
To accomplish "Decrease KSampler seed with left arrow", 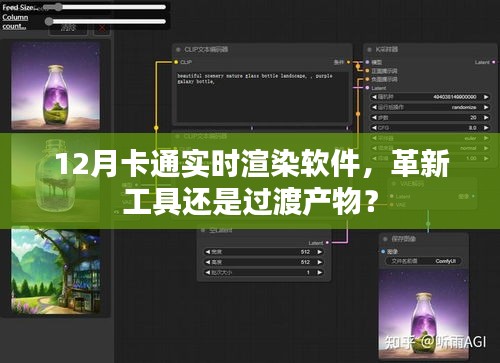I will [374, 97].
